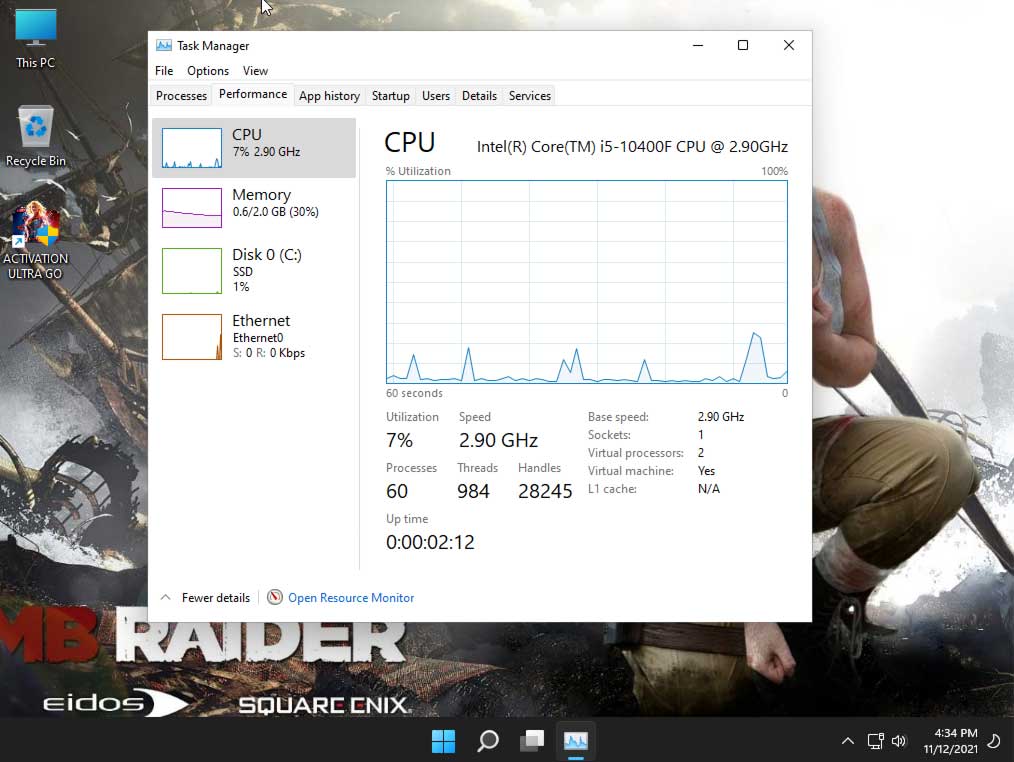
Task: Select the Performance tab
Action: coord(253,94)
